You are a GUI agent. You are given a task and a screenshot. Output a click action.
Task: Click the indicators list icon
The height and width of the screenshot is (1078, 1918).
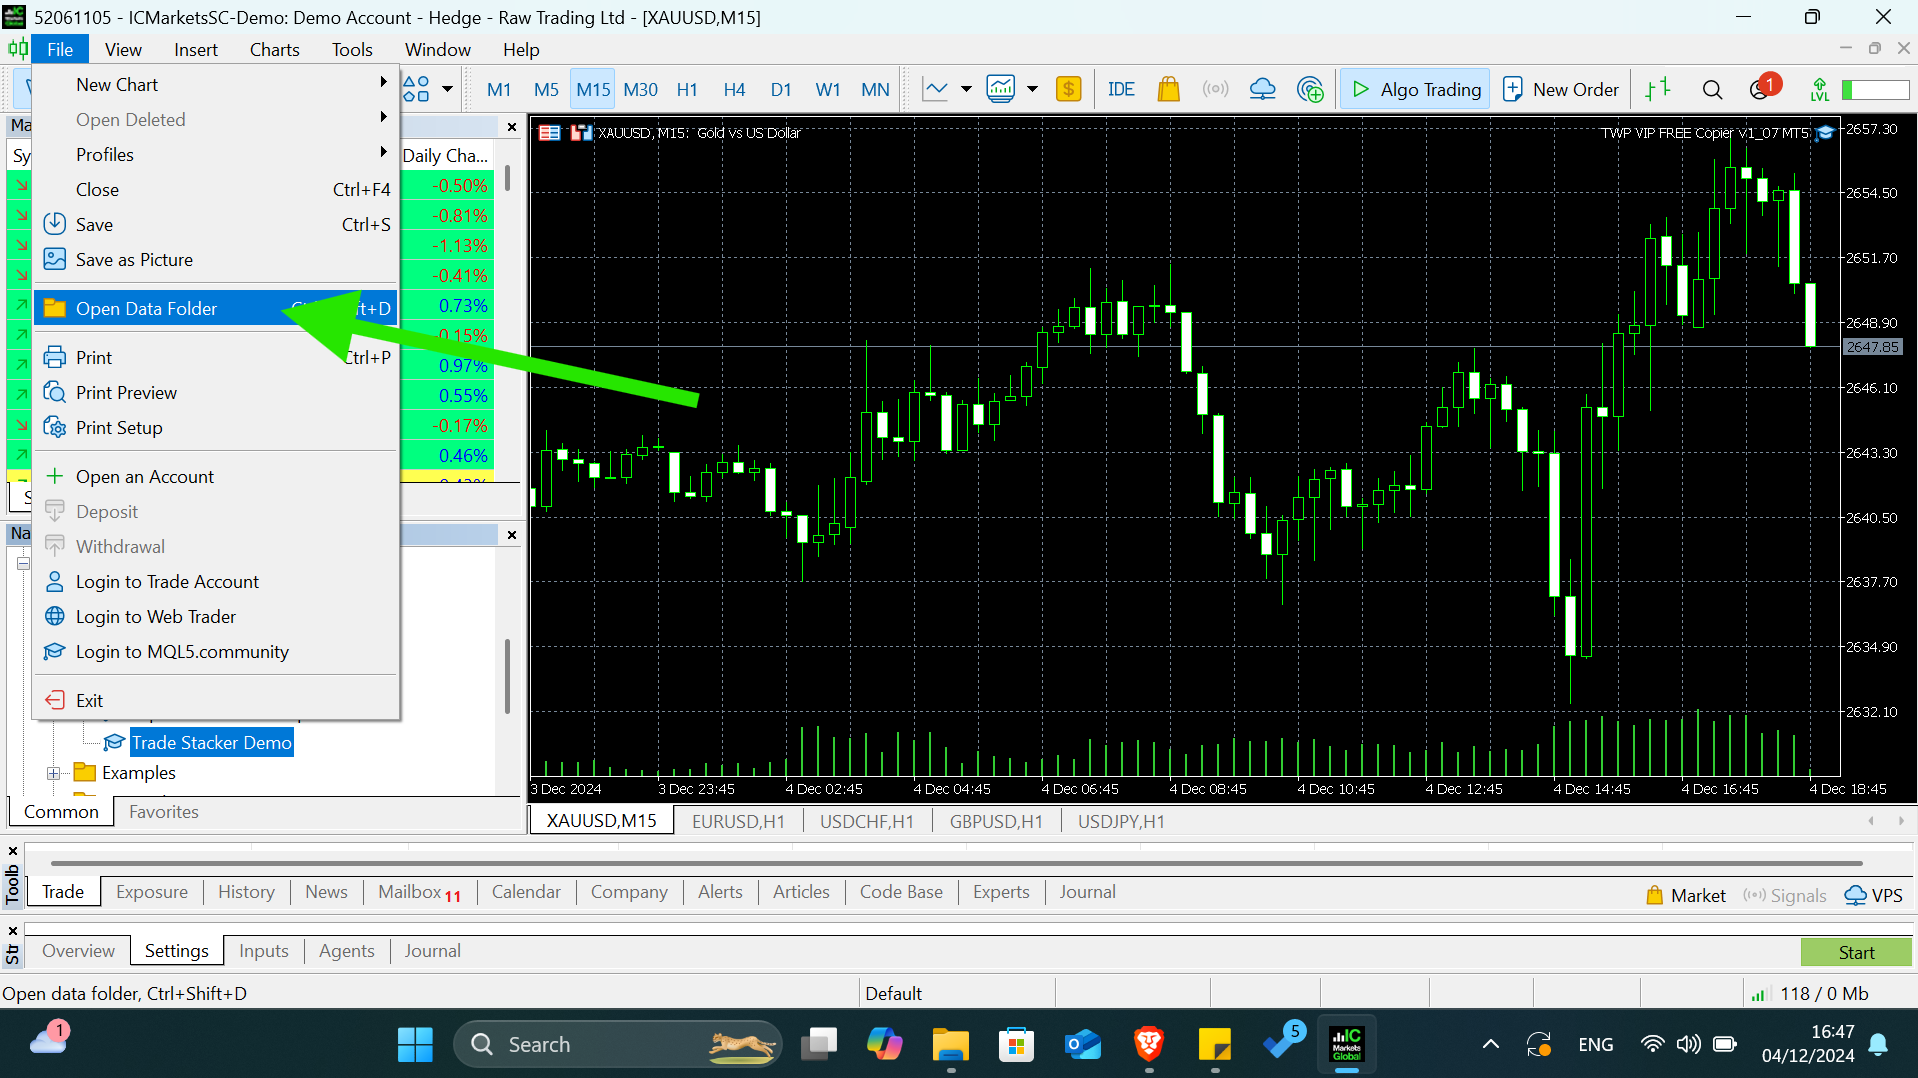coord(1001,89)
